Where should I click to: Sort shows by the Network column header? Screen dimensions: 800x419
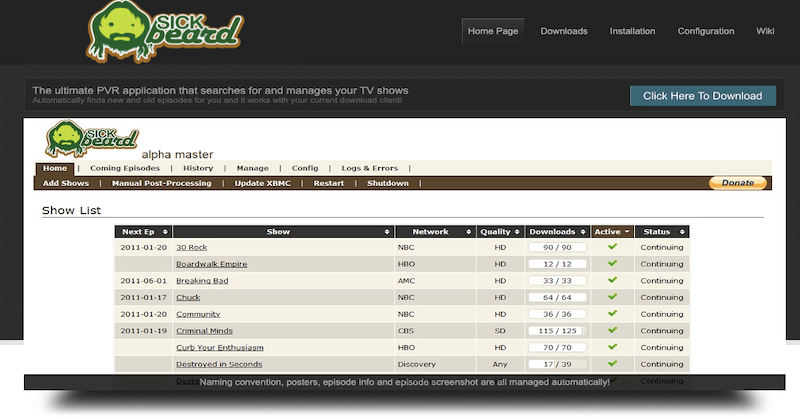[x=434, y=231]
